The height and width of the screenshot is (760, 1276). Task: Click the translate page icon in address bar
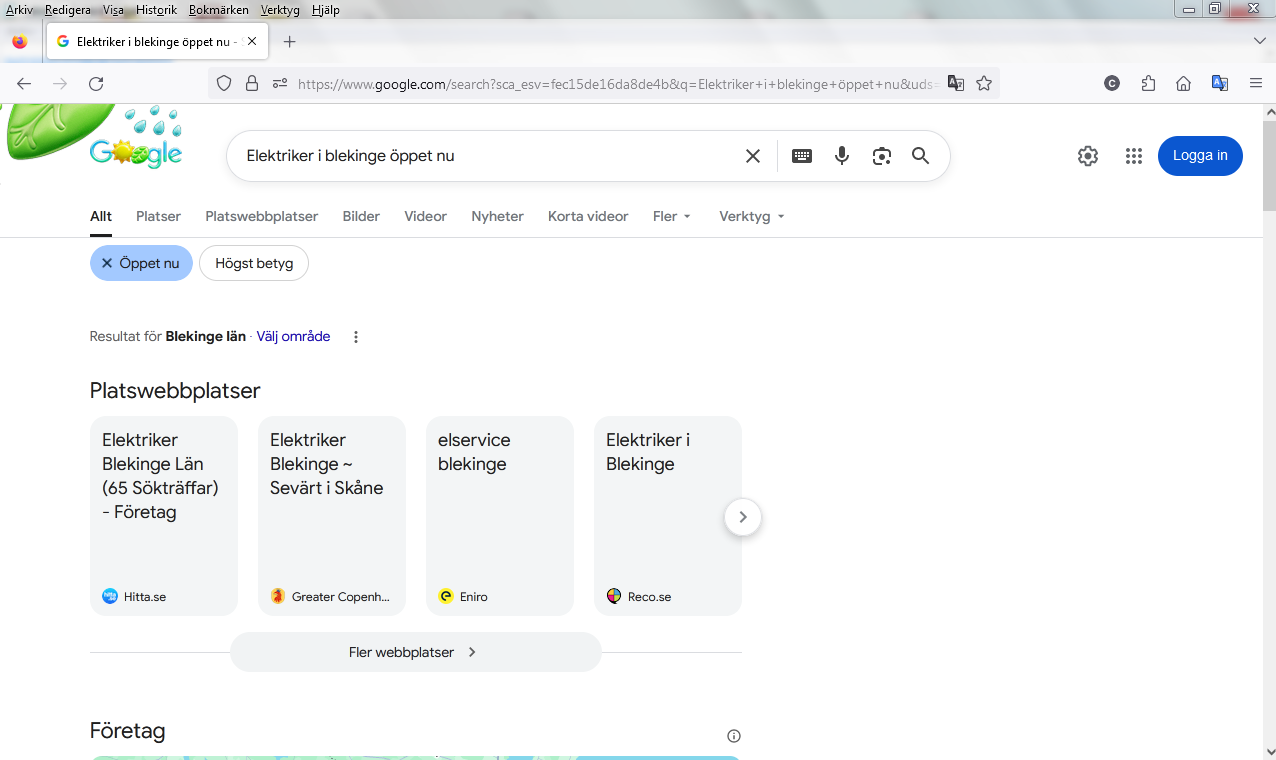[x=956, y=84]
